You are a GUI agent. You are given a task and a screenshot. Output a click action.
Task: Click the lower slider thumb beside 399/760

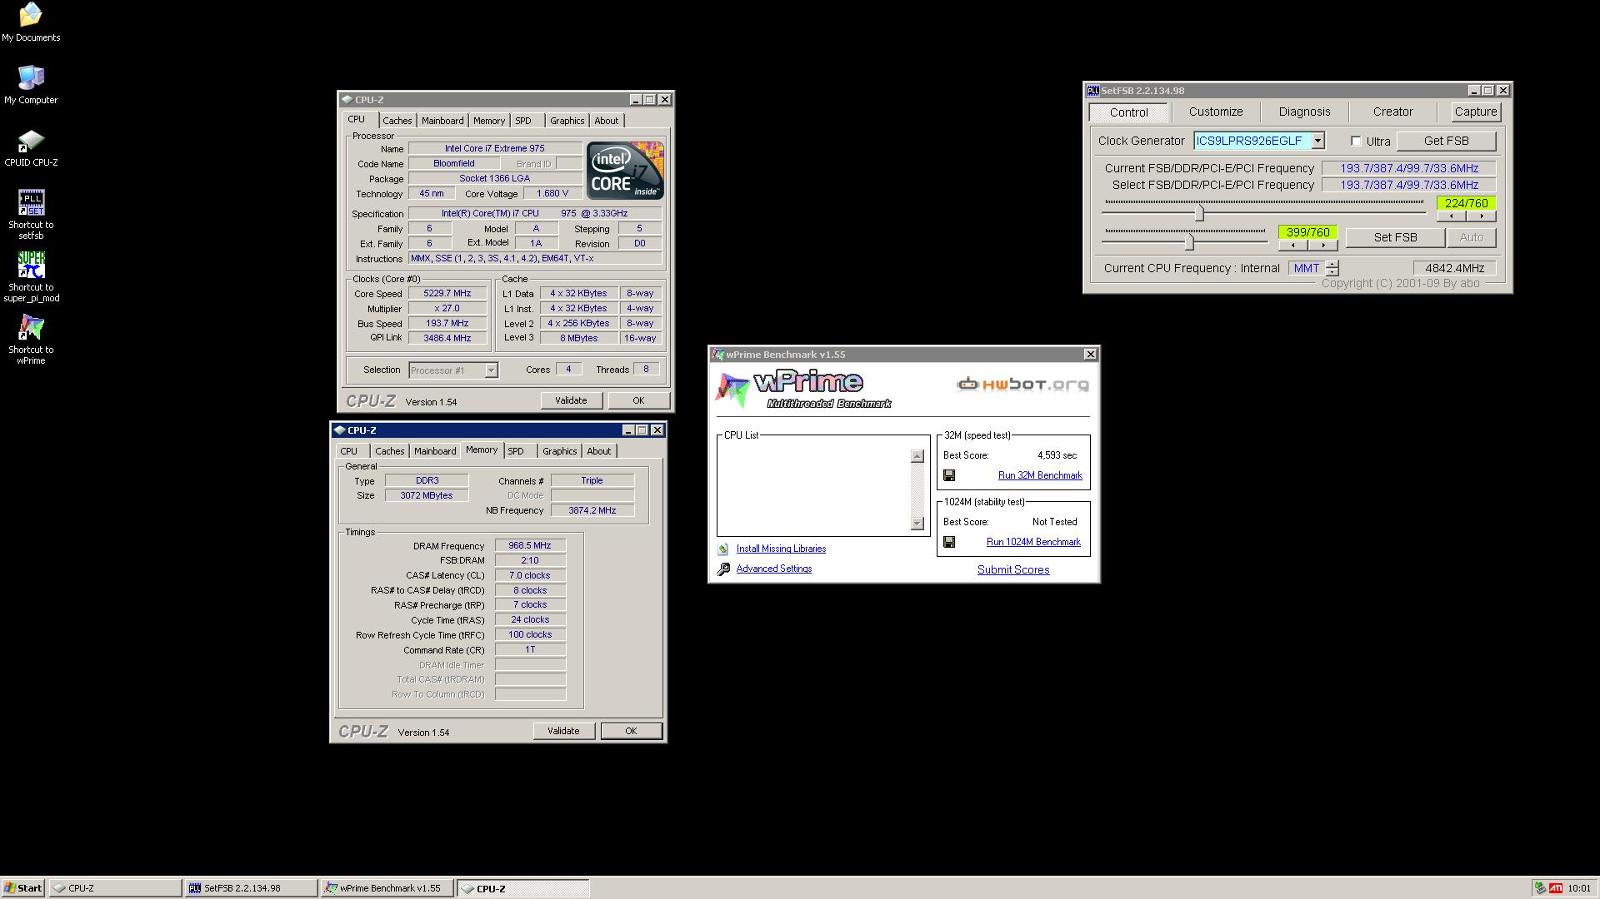point(1188,241)
